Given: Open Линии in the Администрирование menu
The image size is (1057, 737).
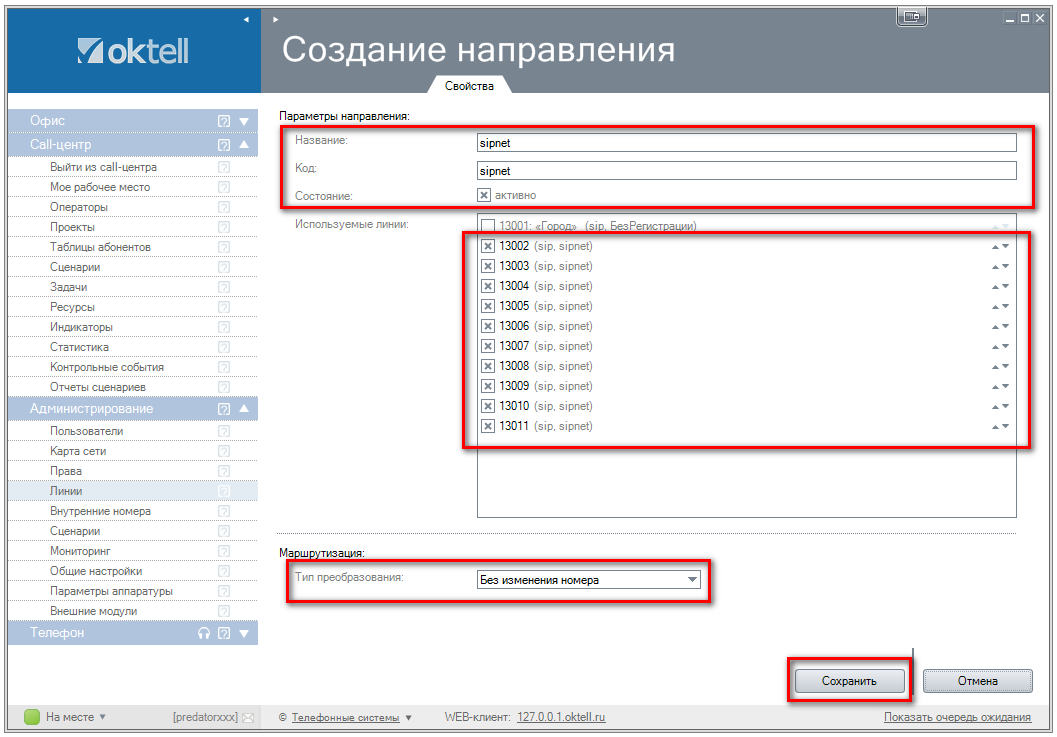Looking at the screenshot, I should 66,491.
